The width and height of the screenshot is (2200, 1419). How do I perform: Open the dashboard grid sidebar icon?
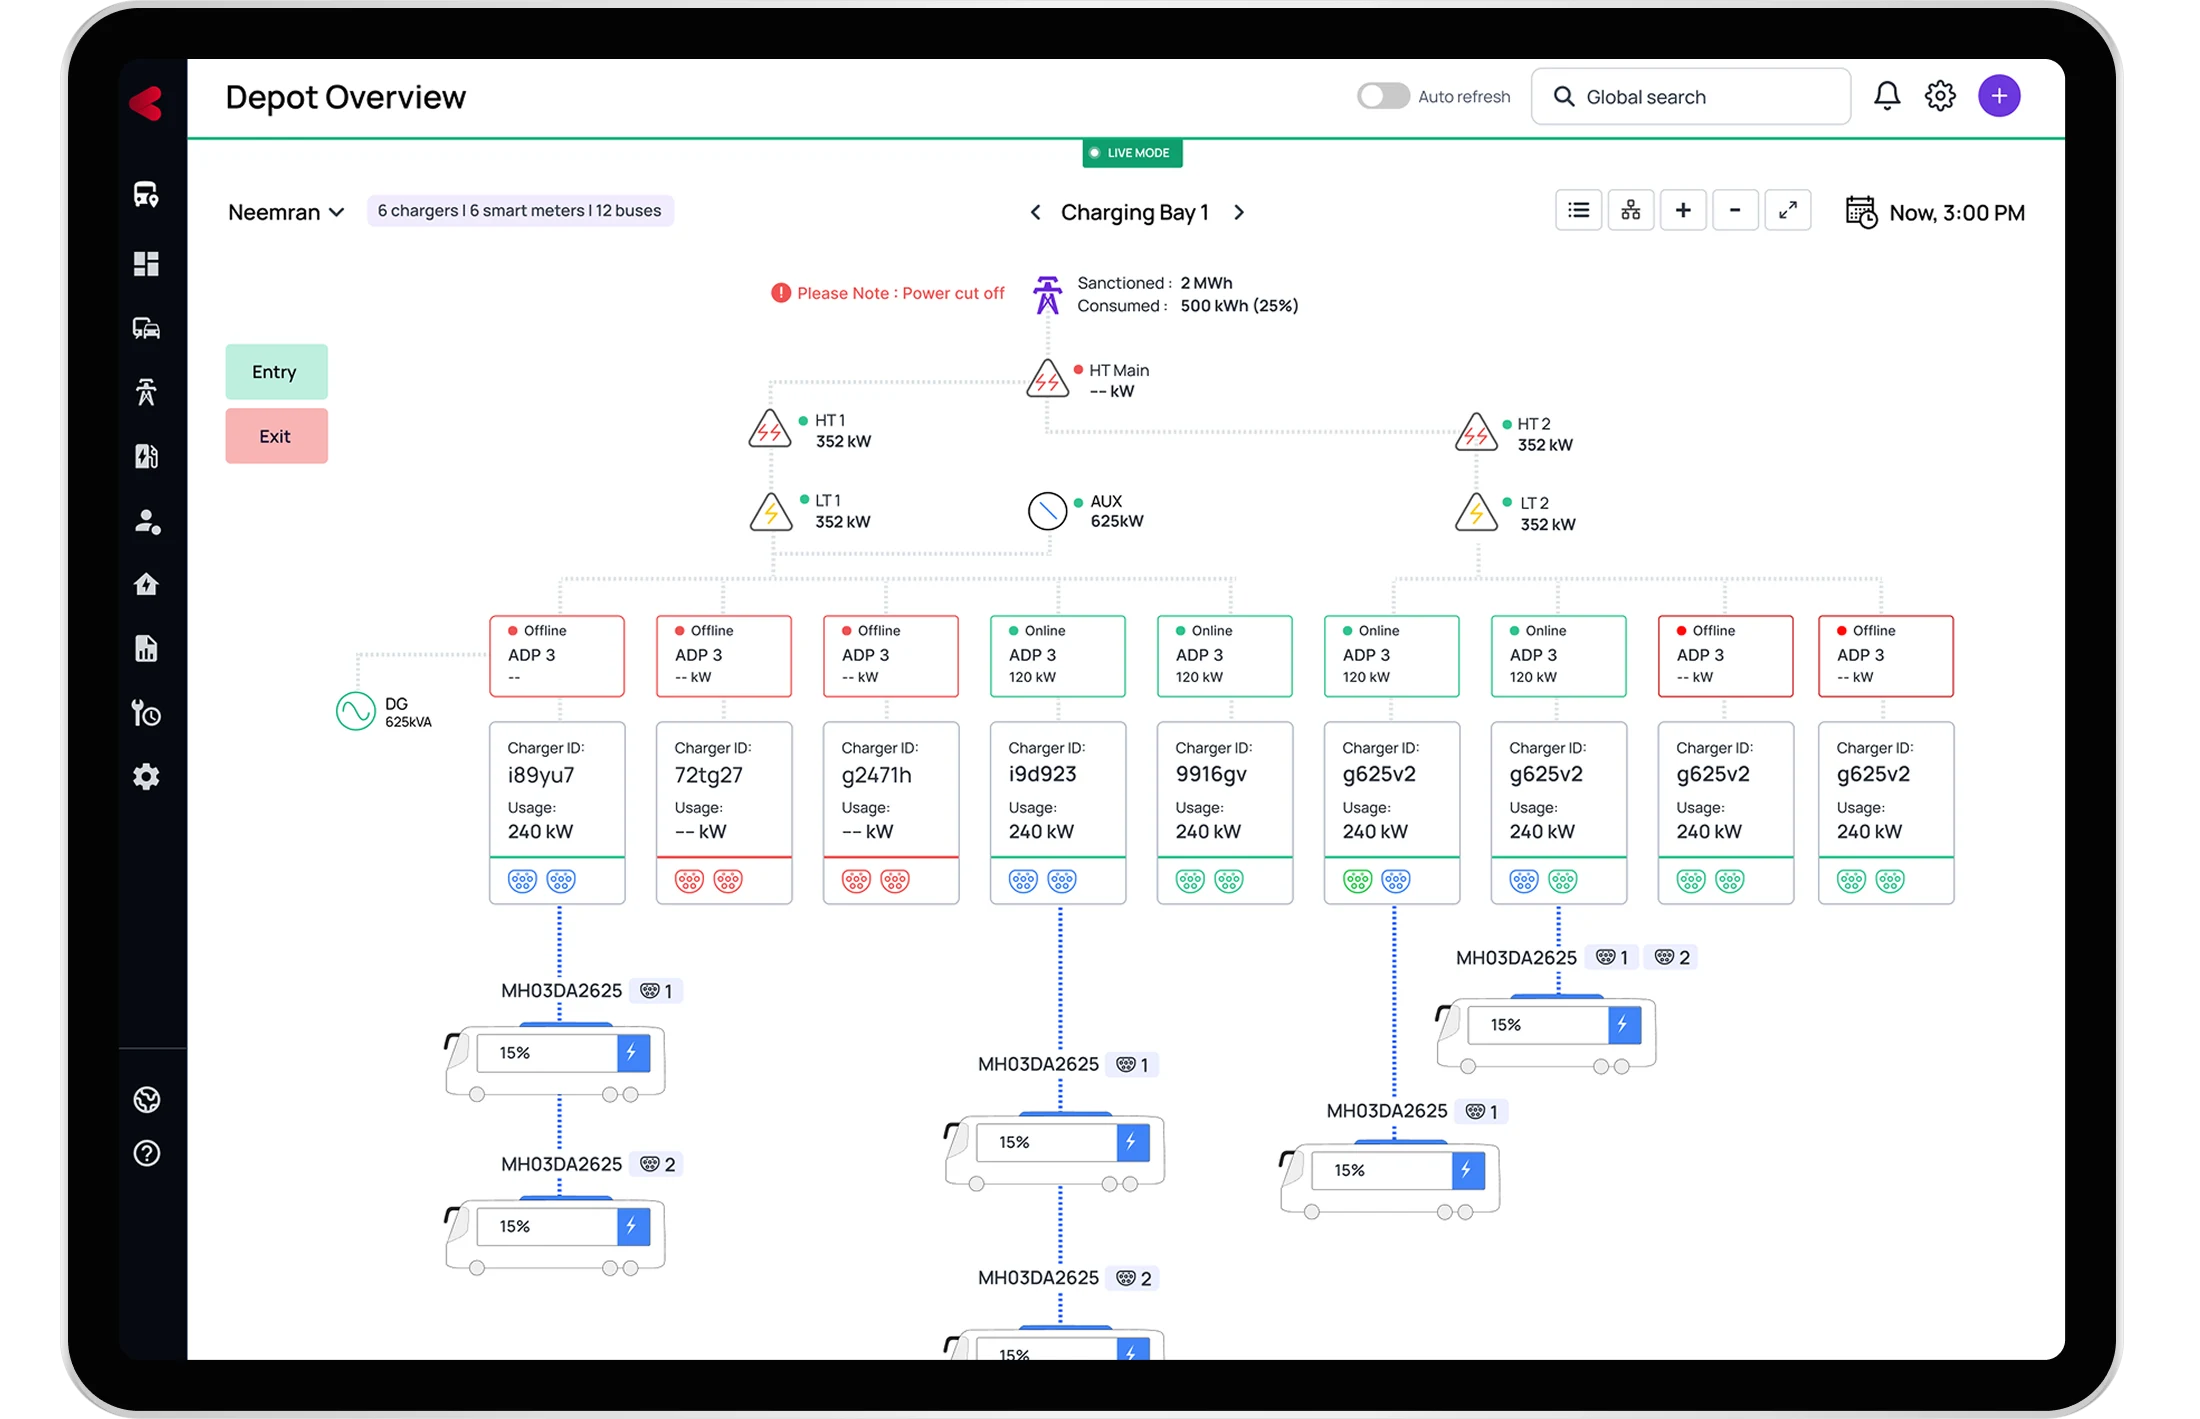[146, 263]
